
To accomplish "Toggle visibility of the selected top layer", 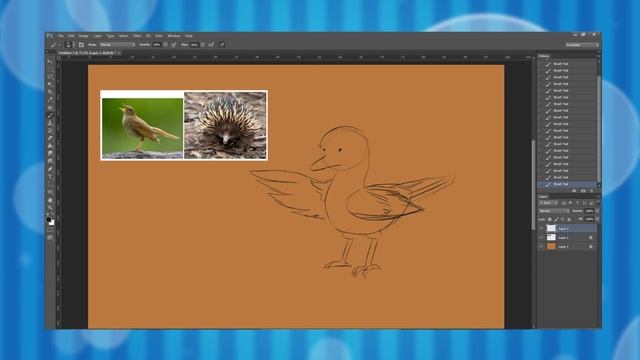I will 541,228.
